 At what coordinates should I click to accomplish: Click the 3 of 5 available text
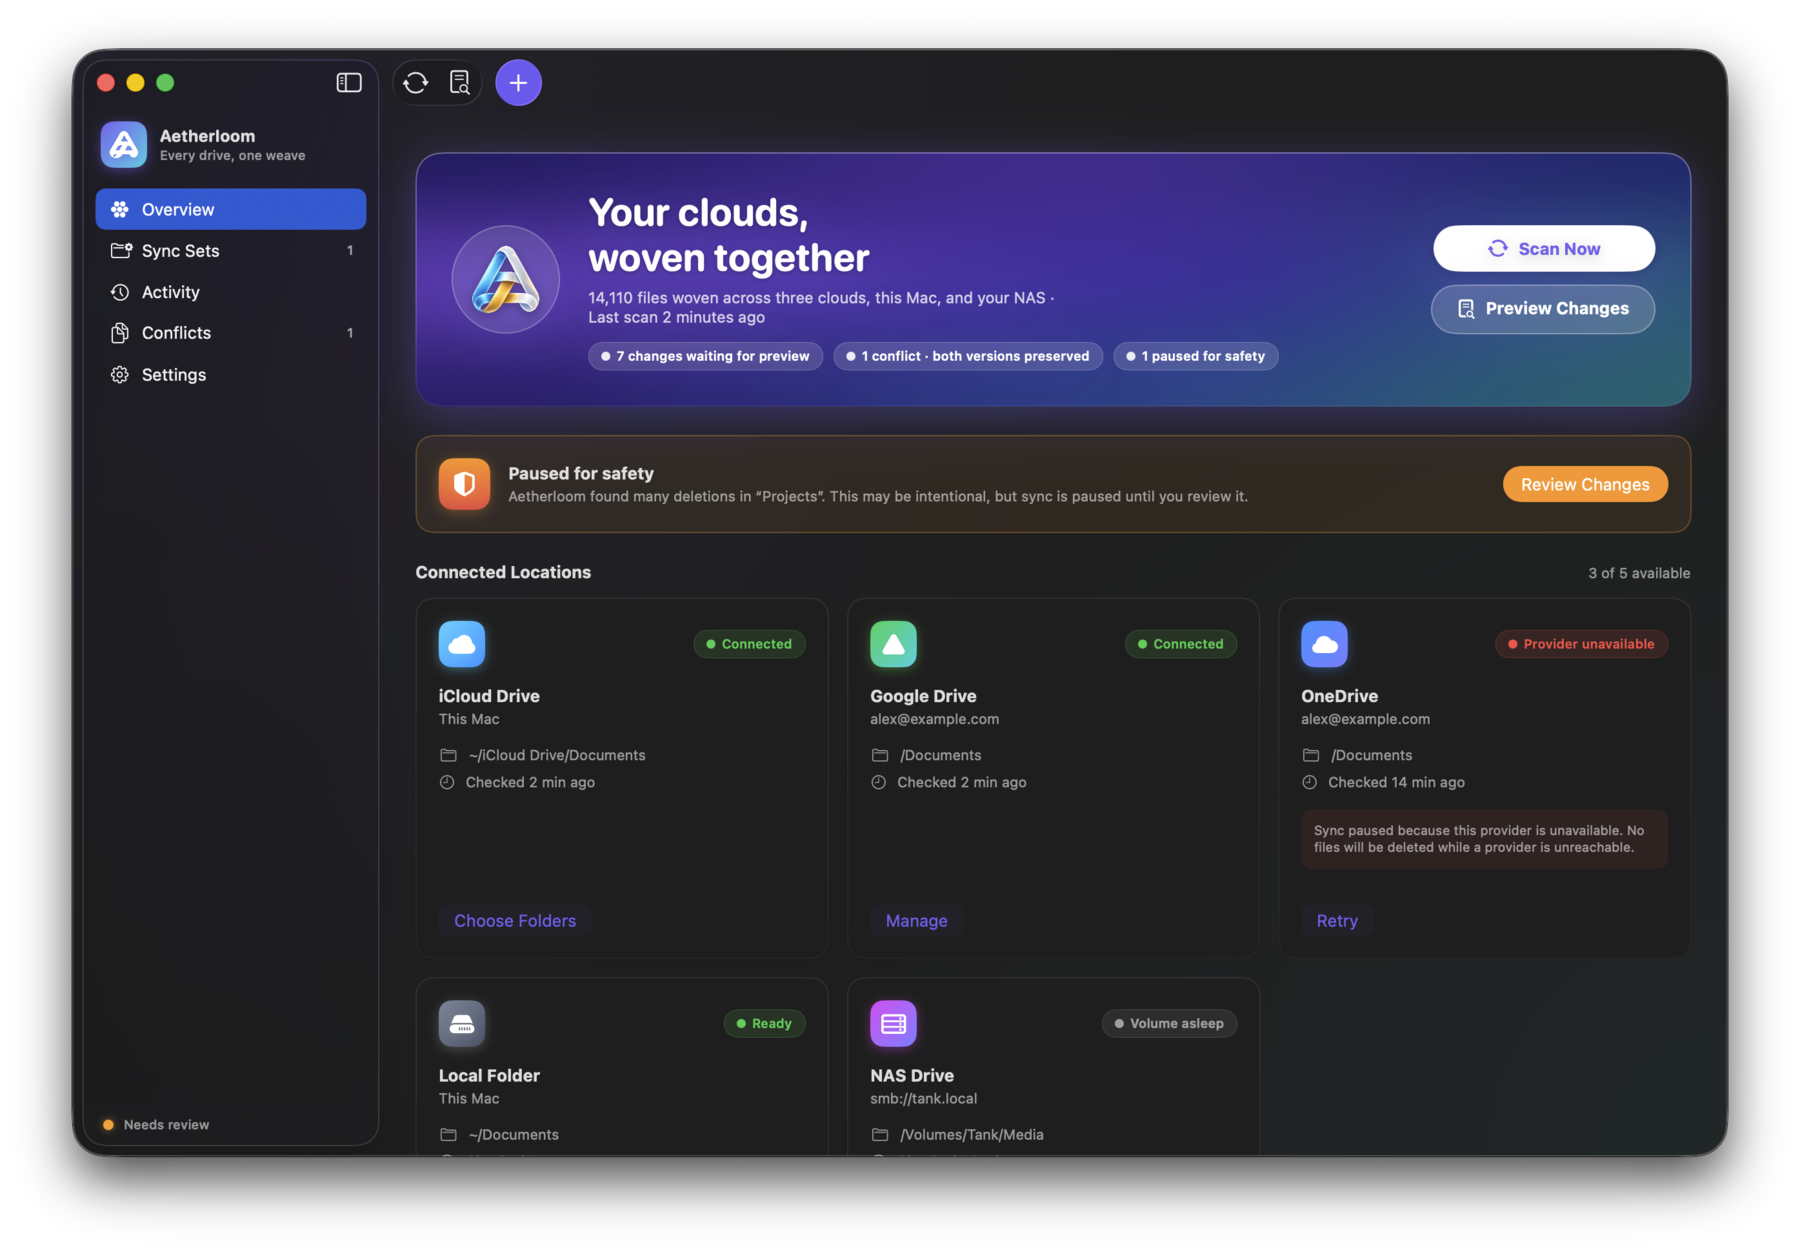point(1639,573)
